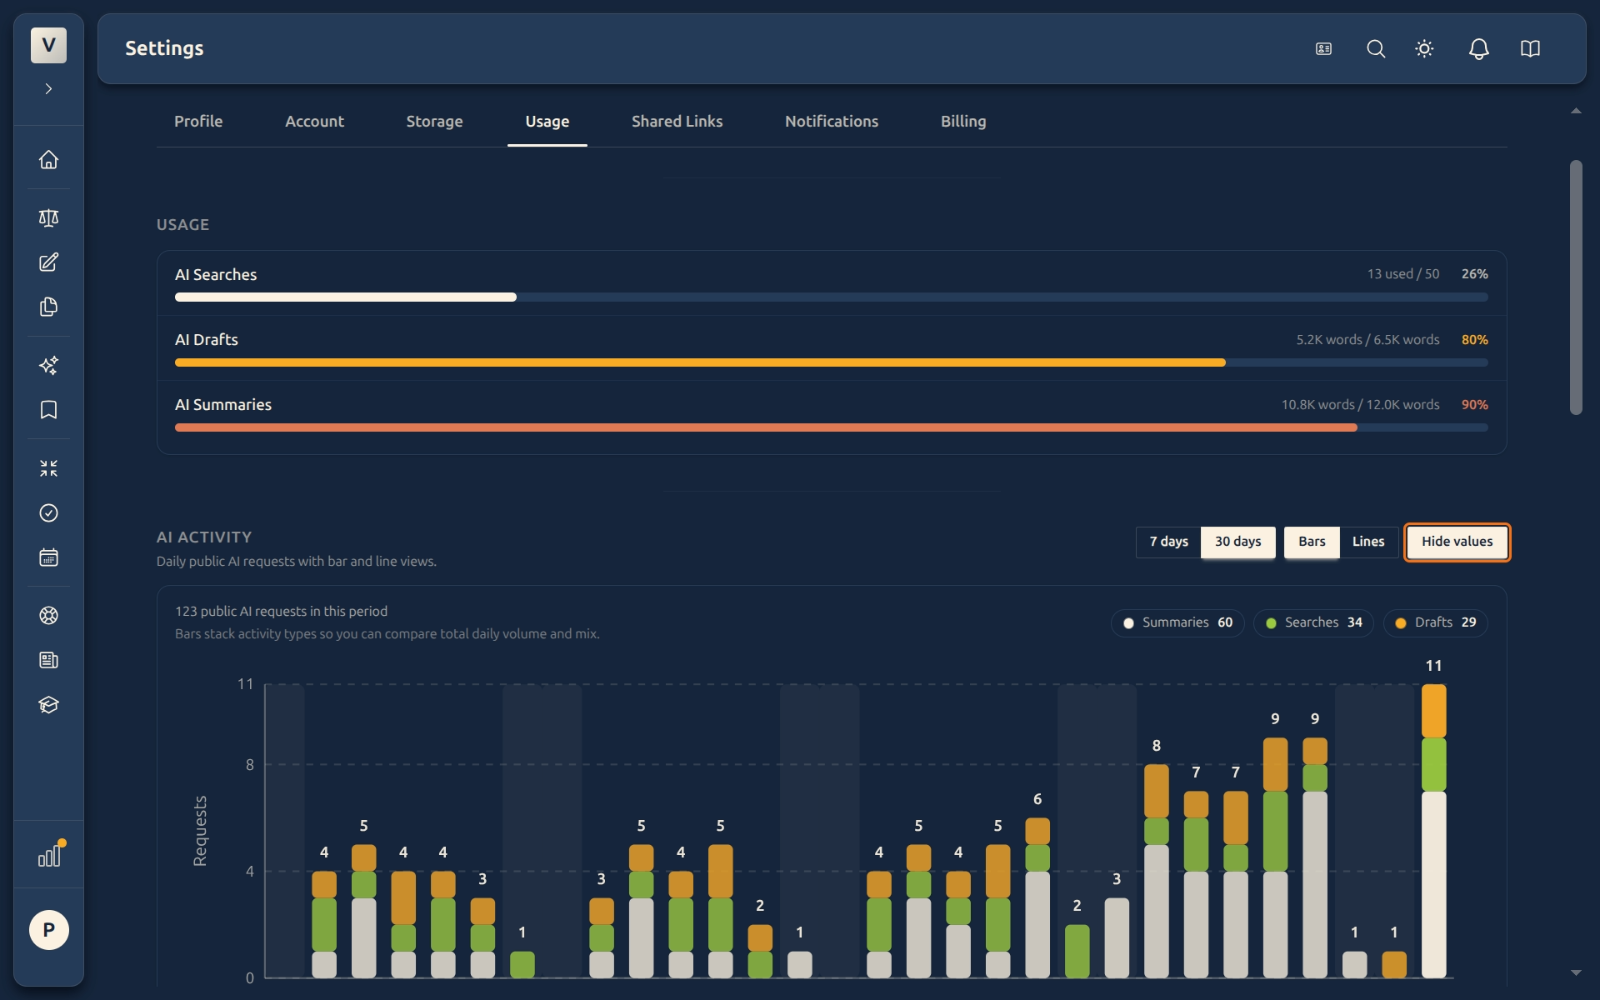
Task: Toggle the Searches legend series
Action: tap(1313, 623)
